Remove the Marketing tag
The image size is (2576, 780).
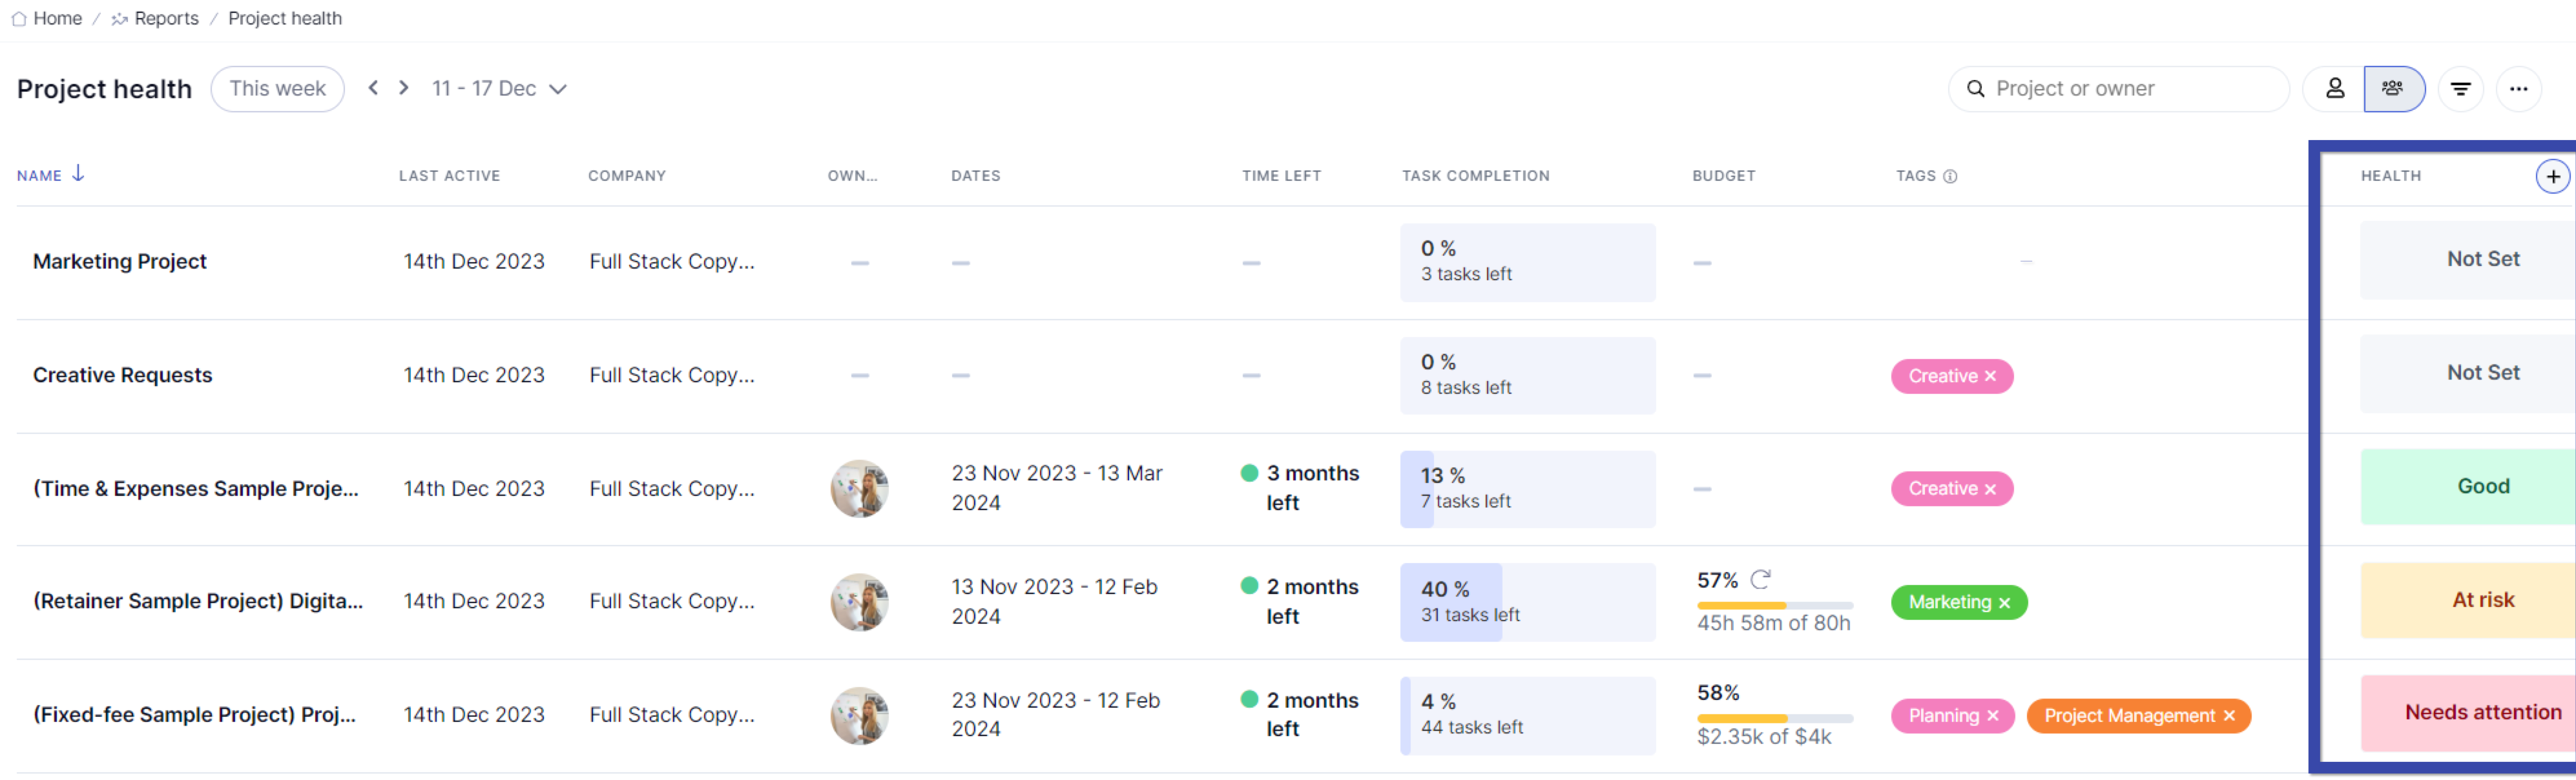point(2004,603)
